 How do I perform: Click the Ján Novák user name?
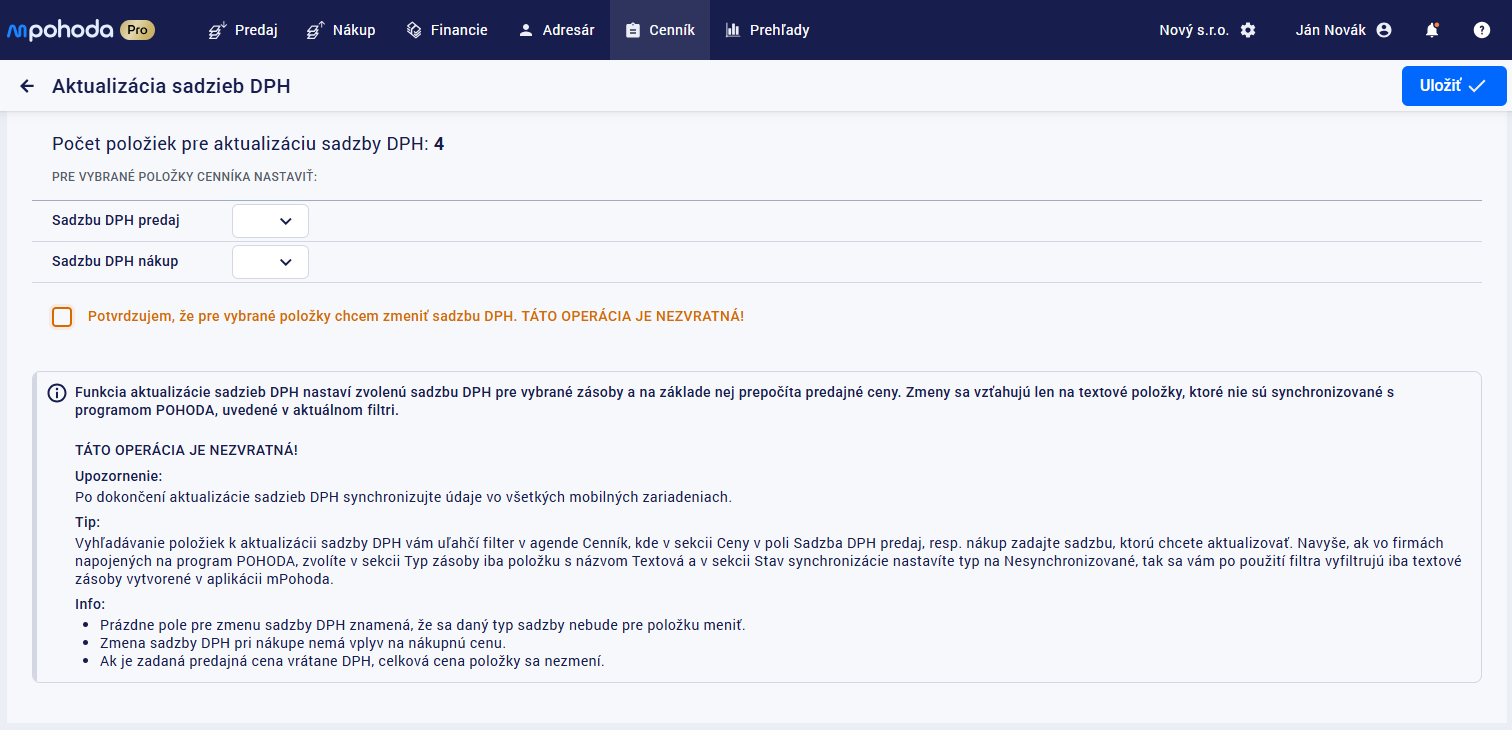pos(1331,30)
